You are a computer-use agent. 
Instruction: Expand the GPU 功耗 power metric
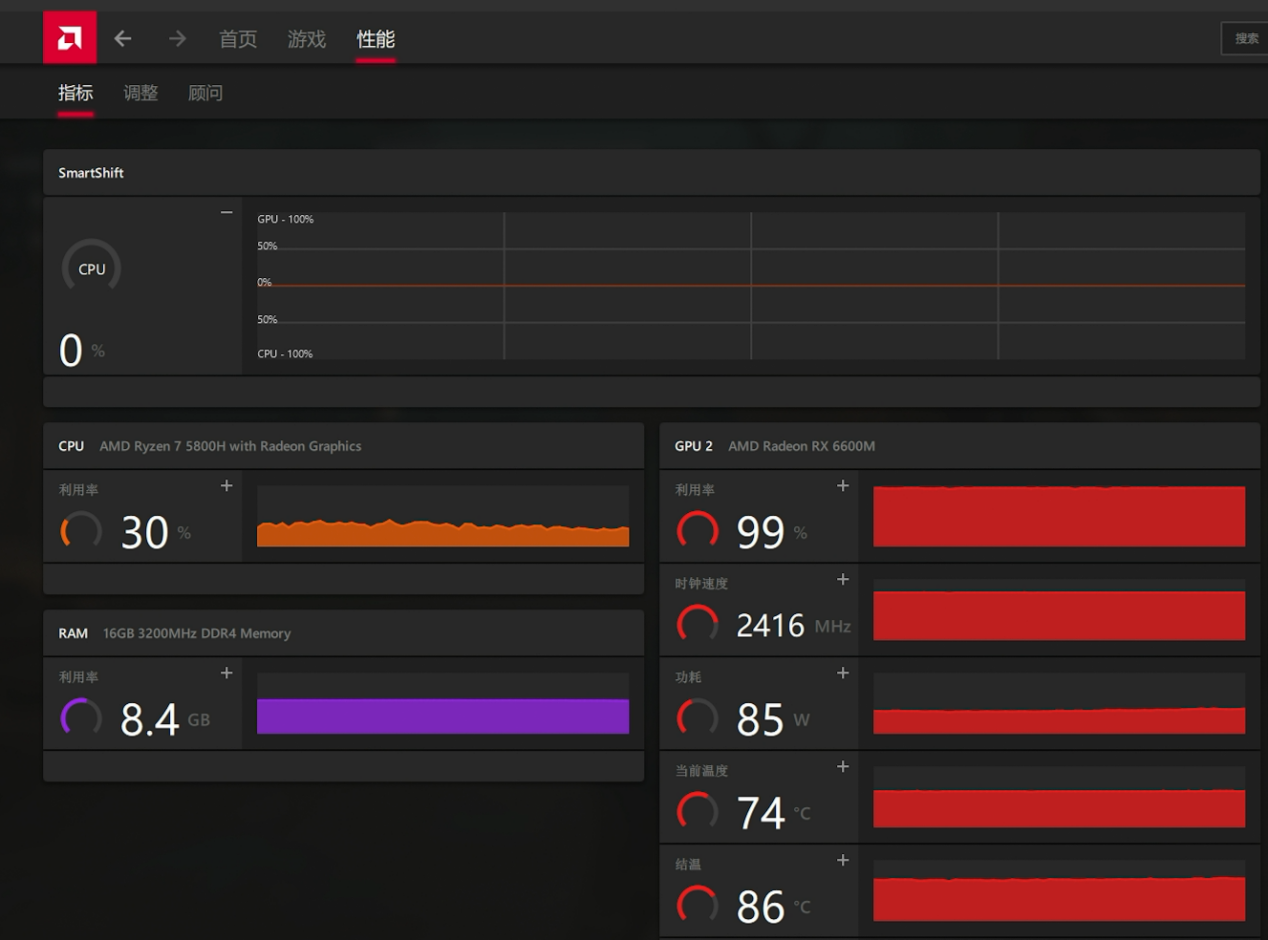pyautogui.click(x=843, y=673)
